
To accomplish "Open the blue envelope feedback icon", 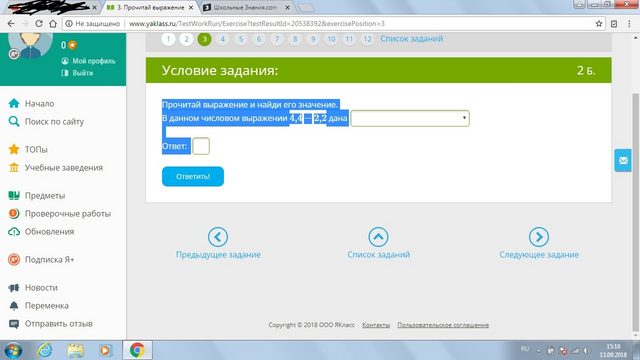I will tap(623, 160).
